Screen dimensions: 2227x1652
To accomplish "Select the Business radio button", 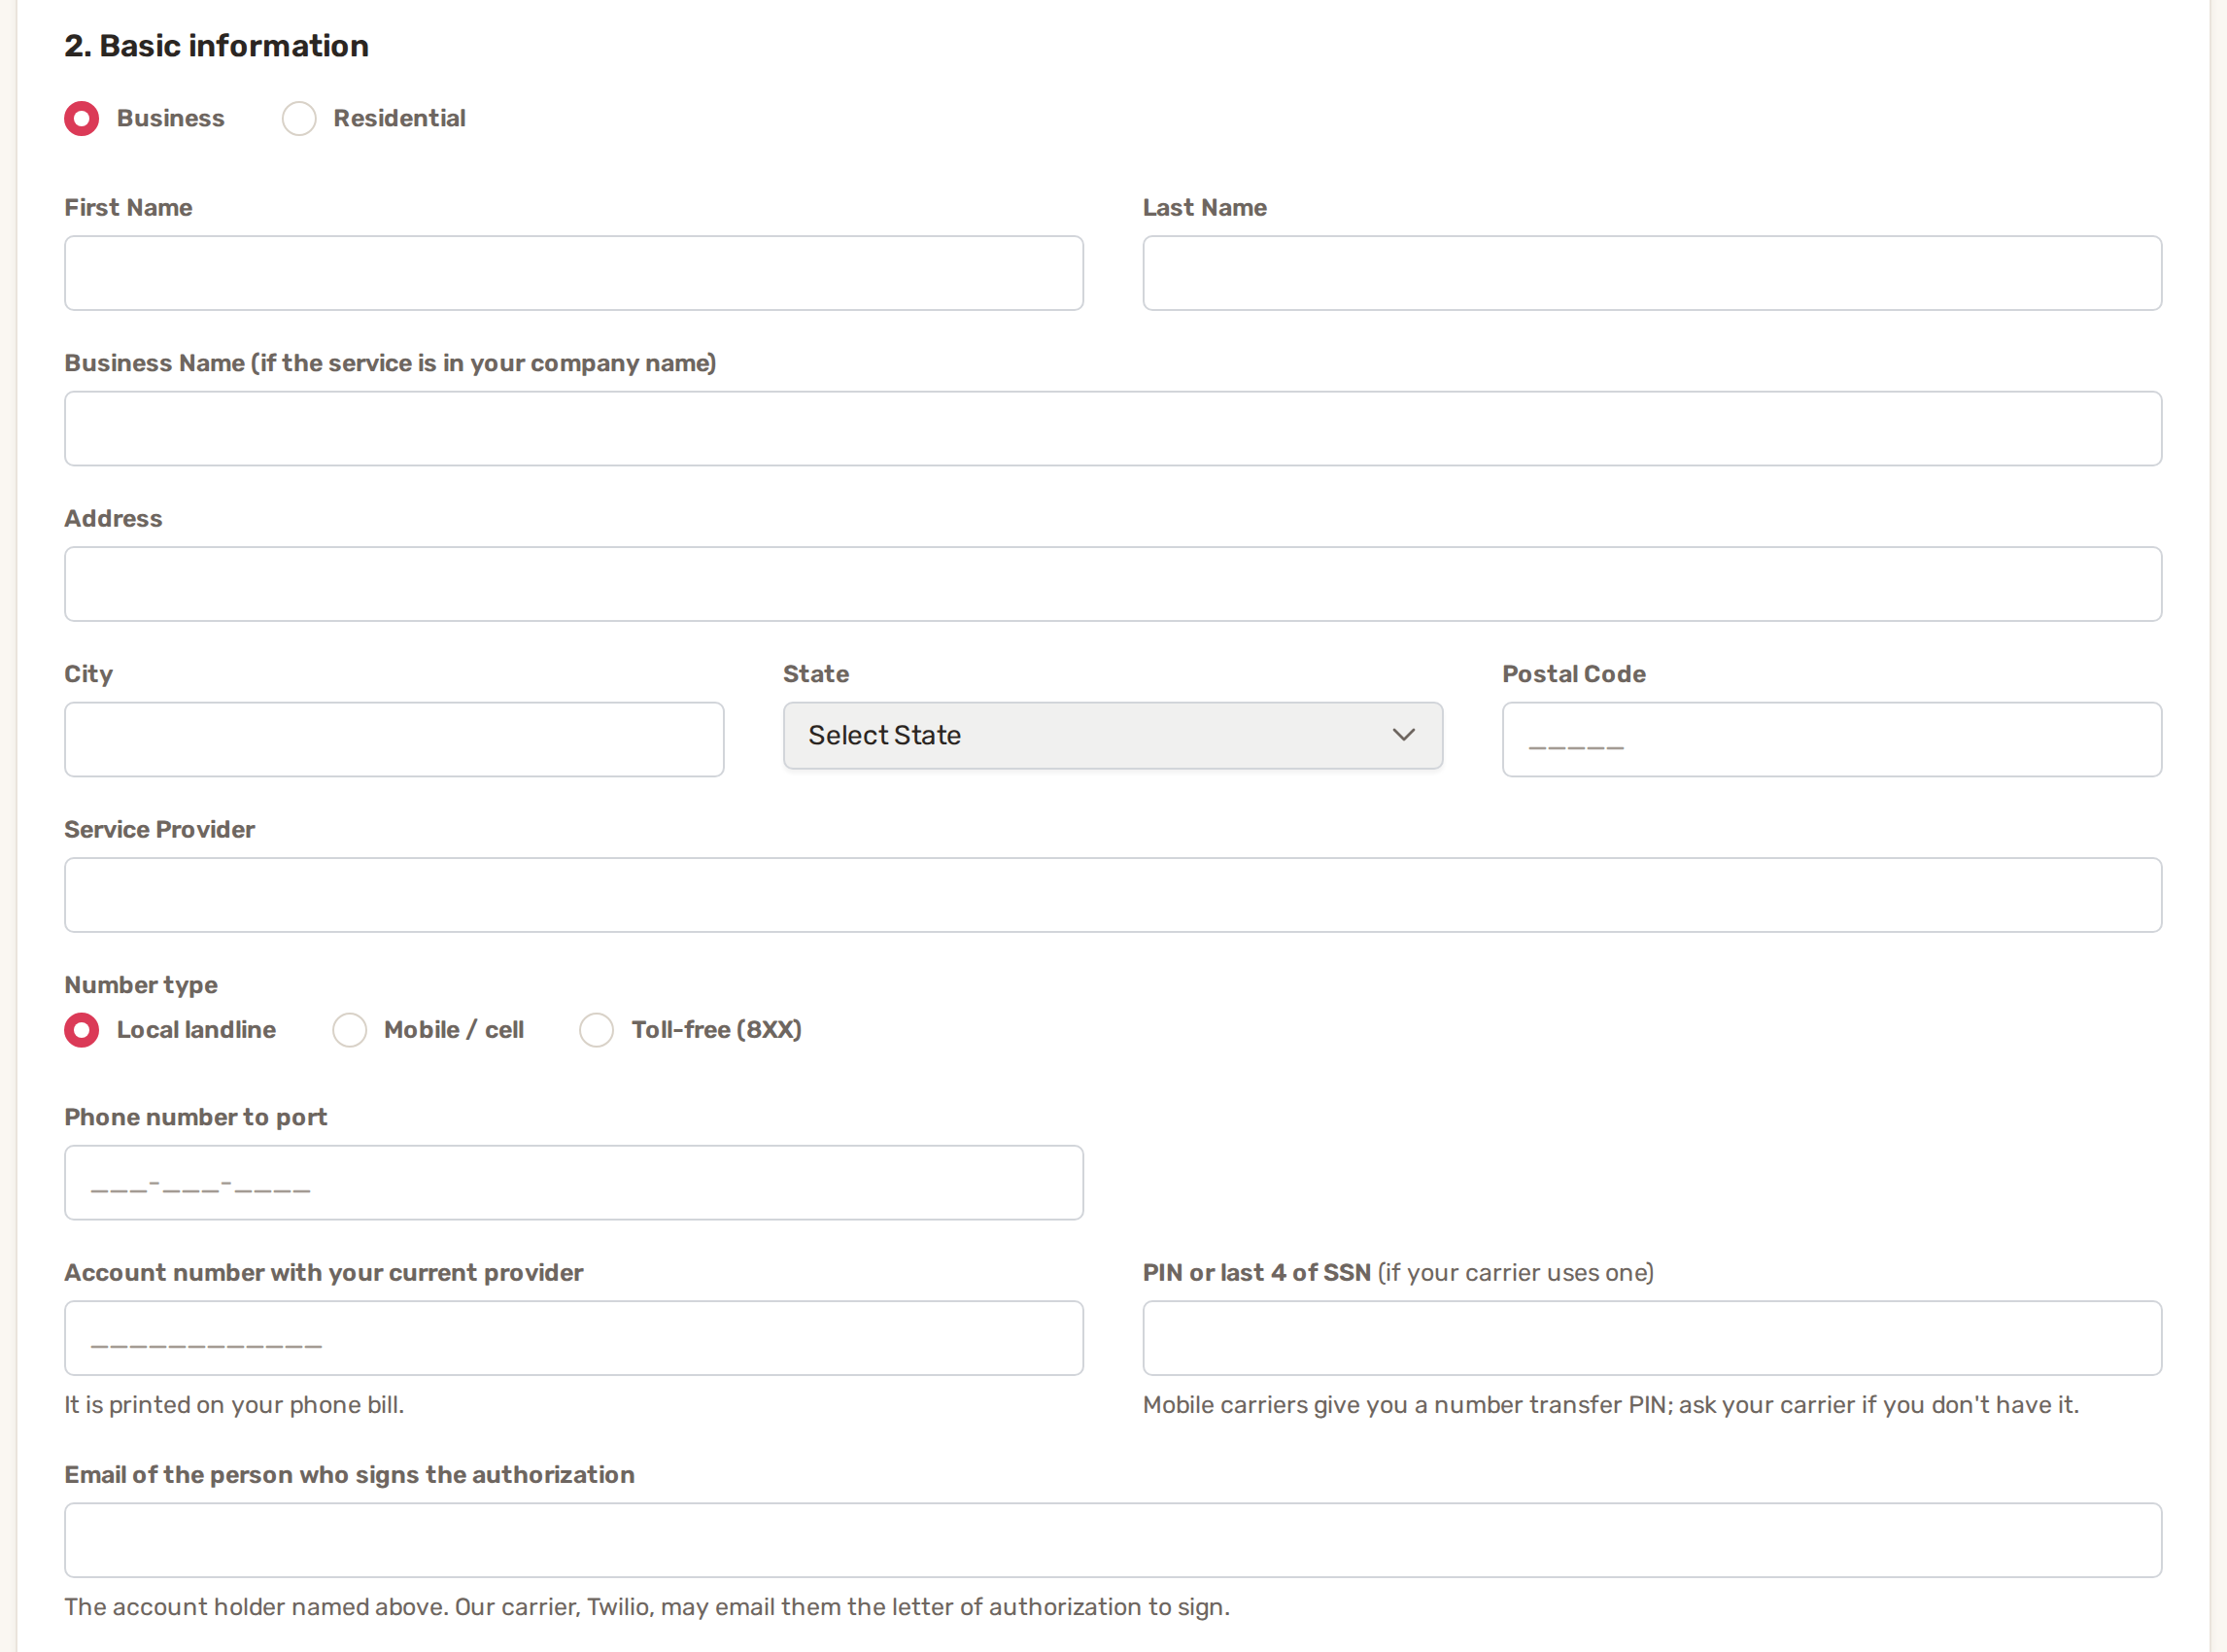I will pyautogui.click(x=82, y=118).
